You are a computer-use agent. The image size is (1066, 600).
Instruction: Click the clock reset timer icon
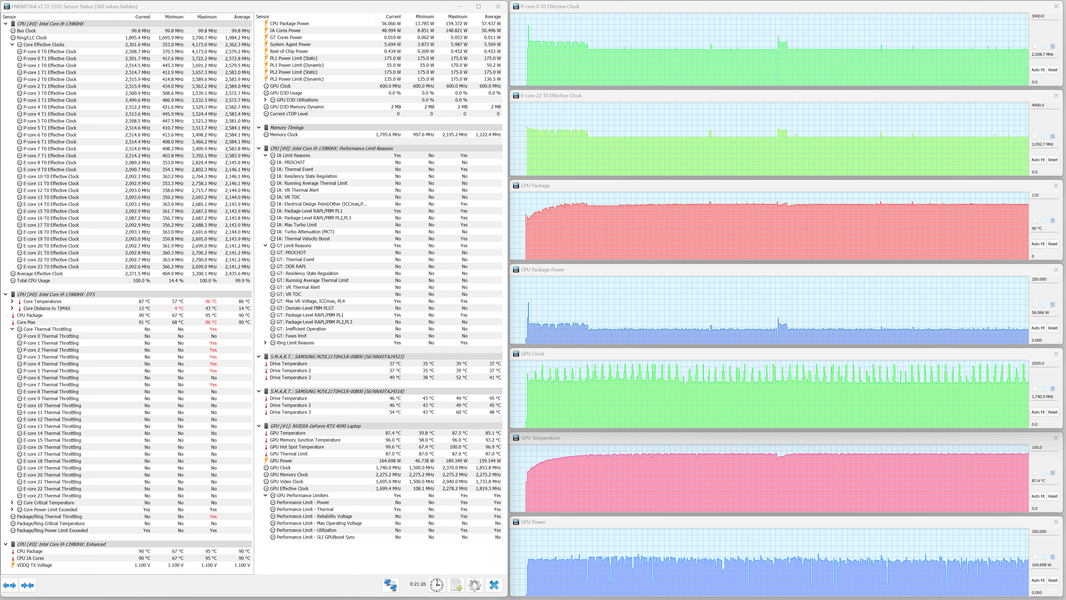(x=436, y=585)
